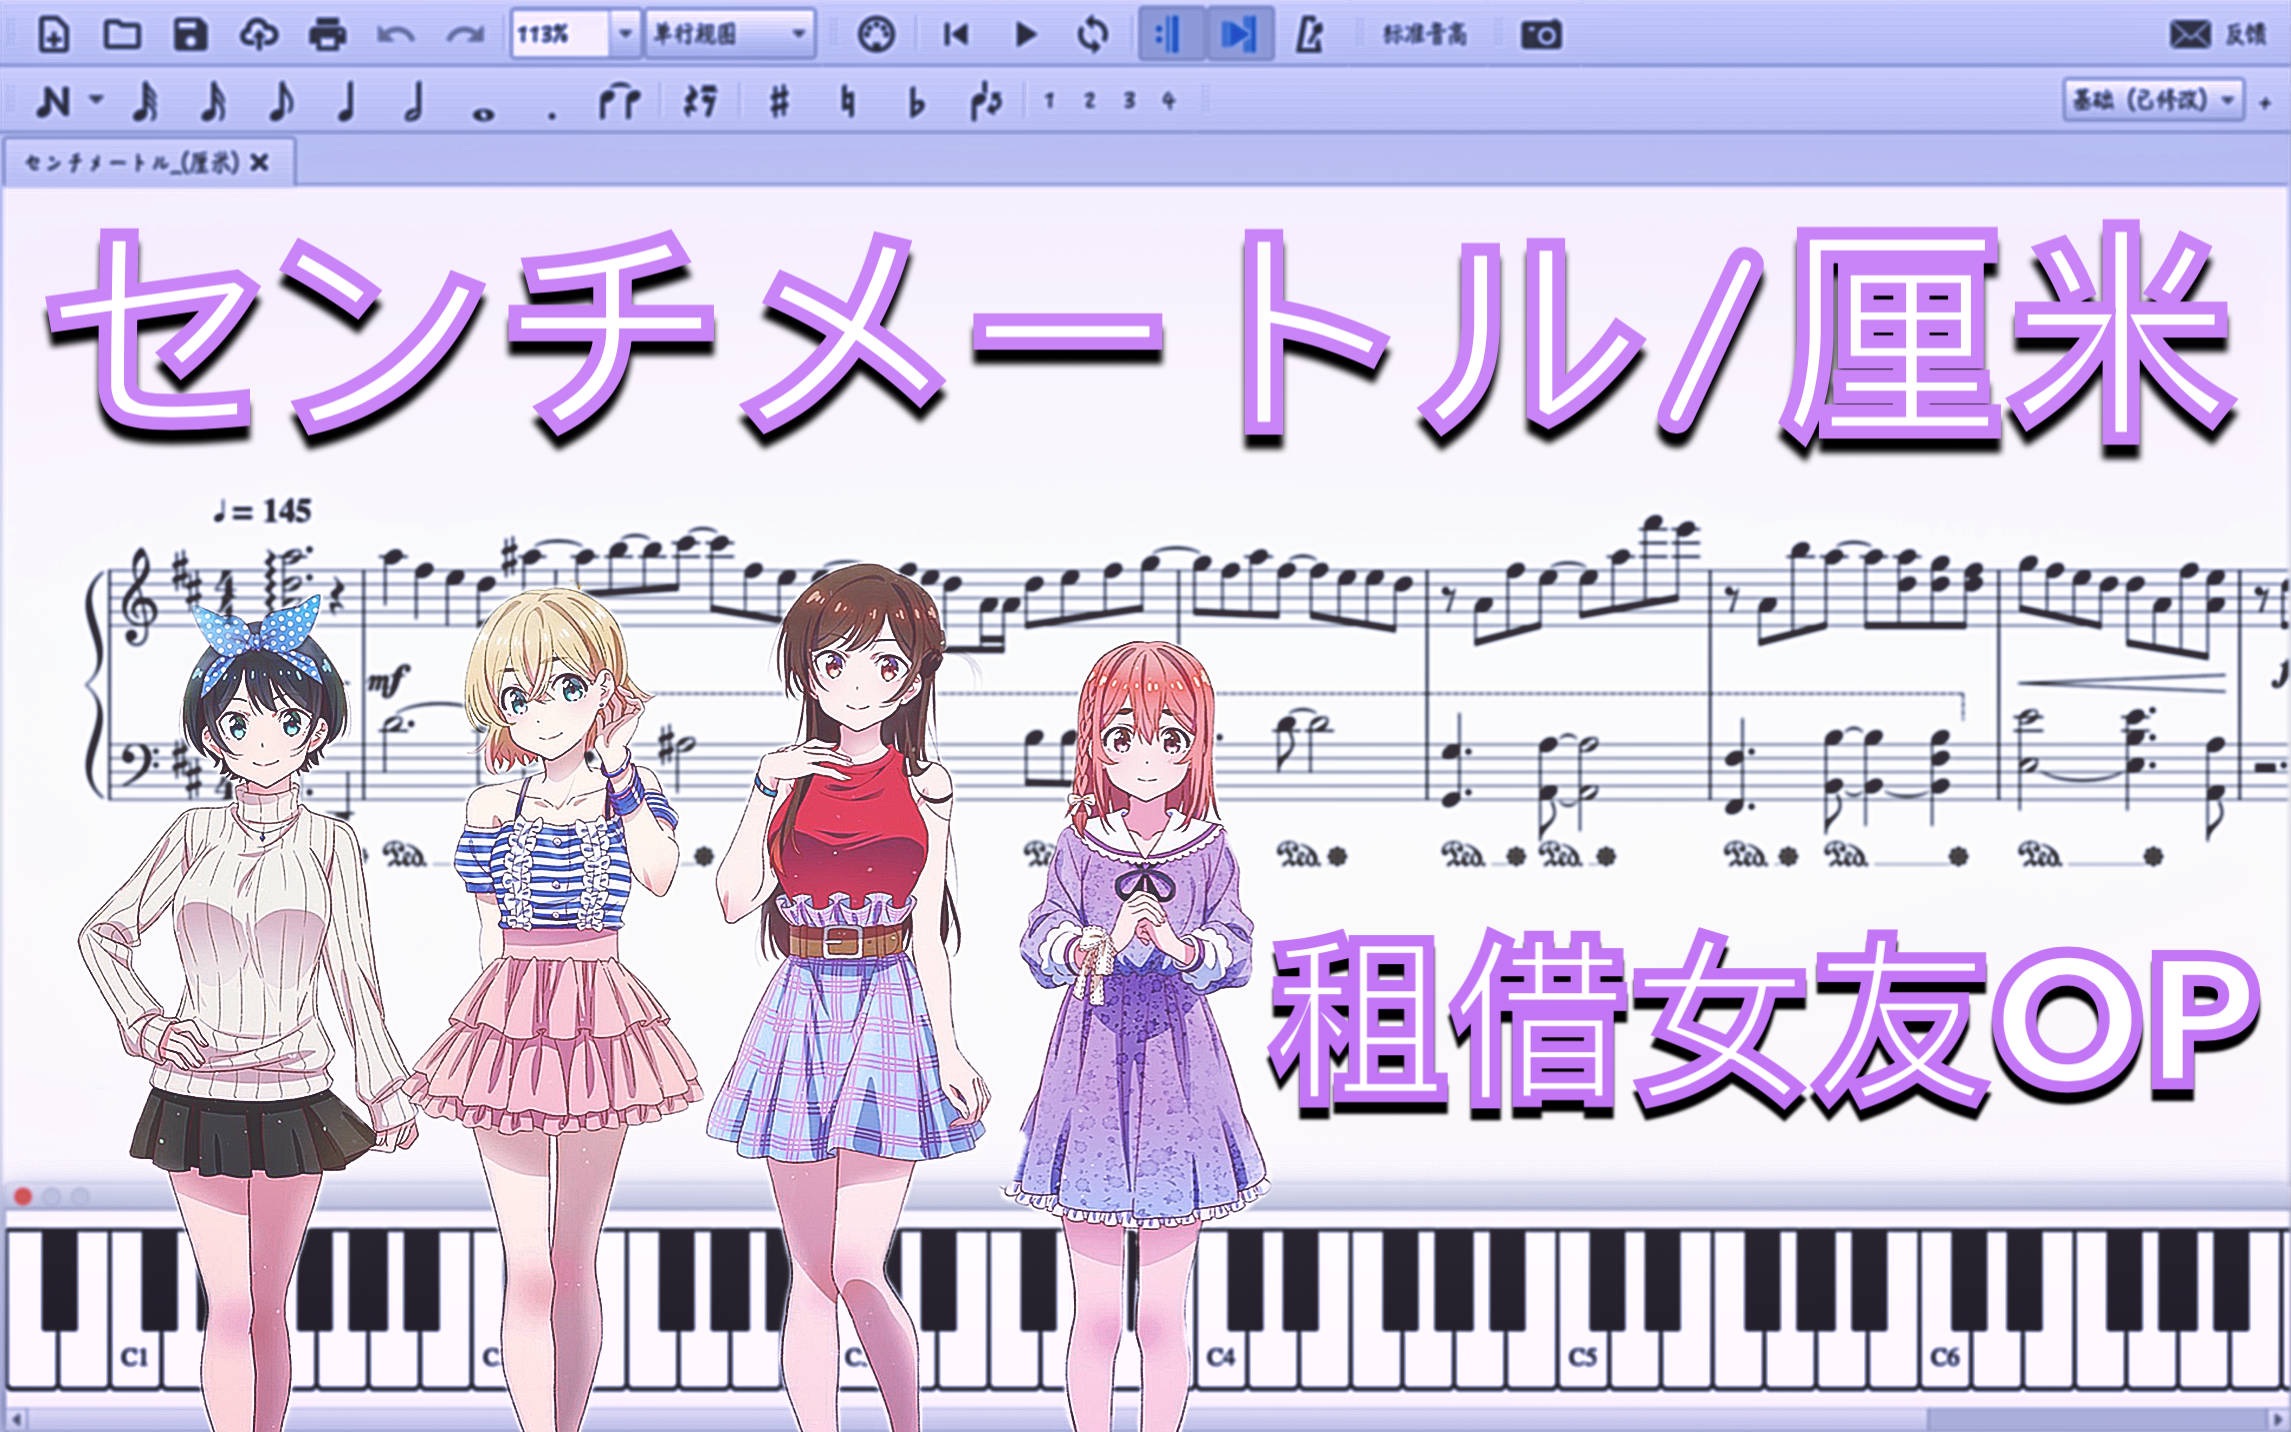Image resolution: width=2291 pixels, height=1432 pixels.
Task: Open the 基础 (已修改) workspace dropdown
Action: (2153, 100)
